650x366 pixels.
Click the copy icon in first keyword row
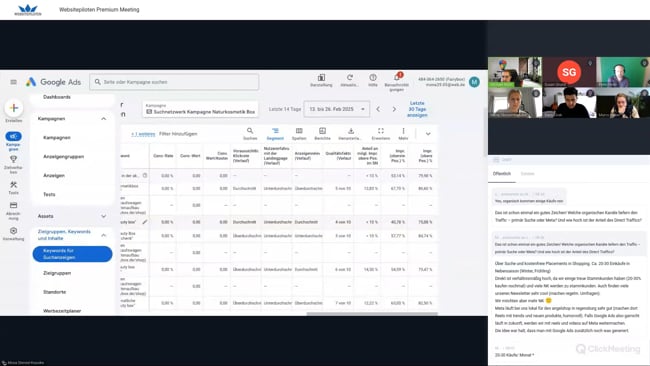tap(145, 175)
